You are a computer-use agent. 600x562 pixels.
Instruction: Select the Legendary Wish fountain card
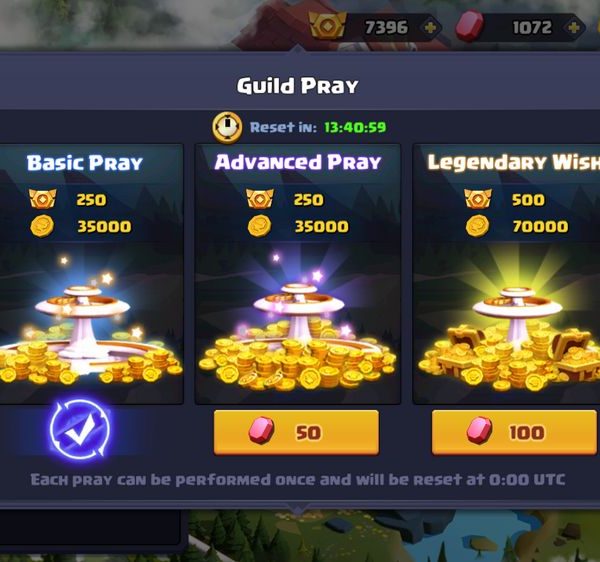(507, 274)
